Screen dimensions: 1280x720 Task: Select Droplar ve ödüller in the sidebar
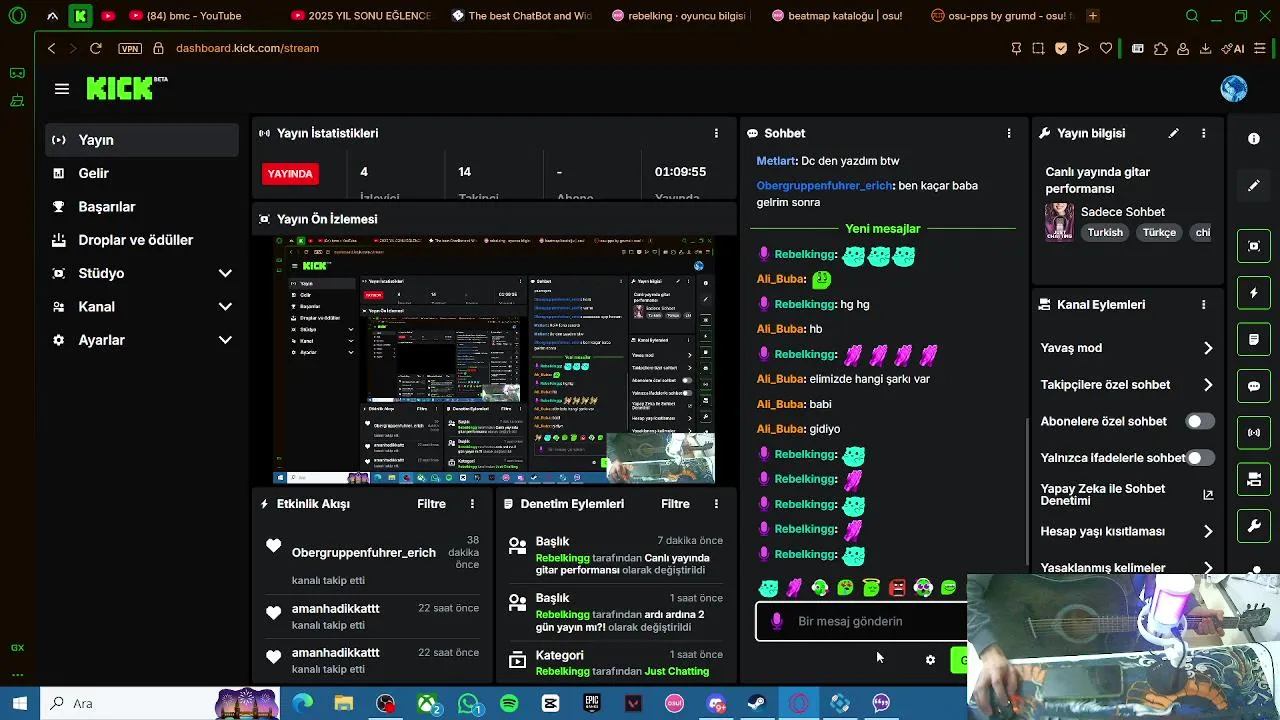[x=142, y=240]
